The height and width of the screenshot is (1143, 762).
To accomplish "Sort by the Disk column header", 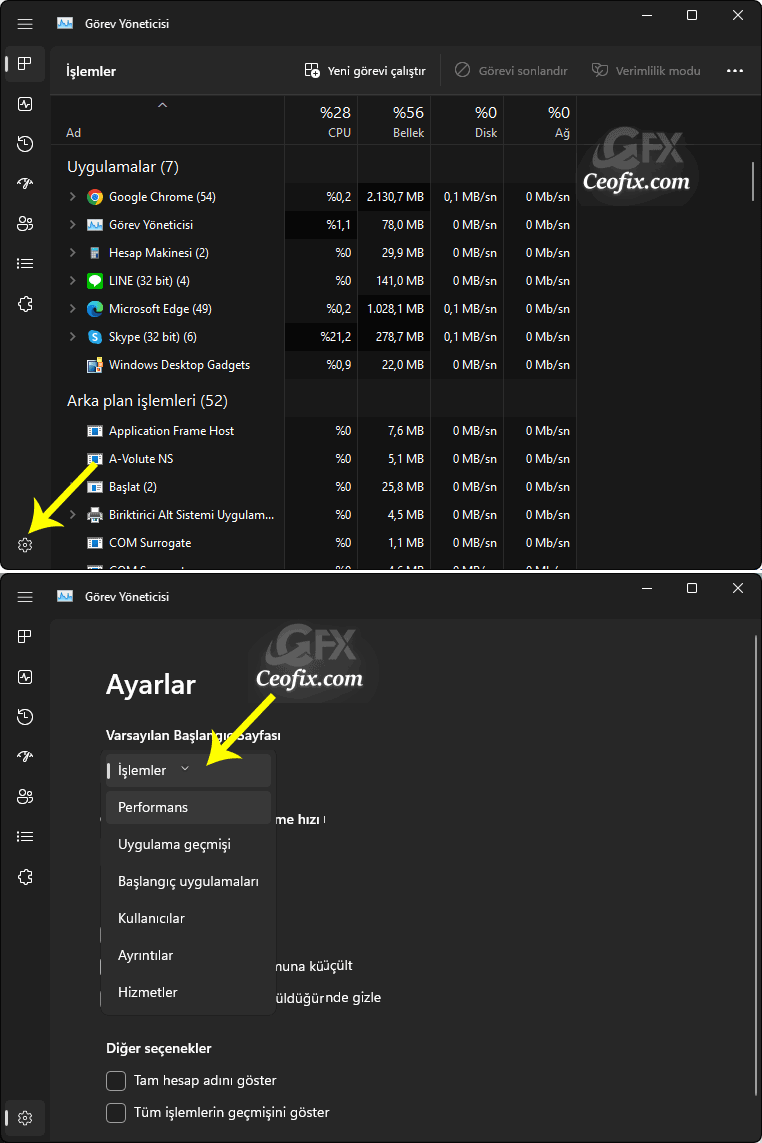I will [467, 120].
